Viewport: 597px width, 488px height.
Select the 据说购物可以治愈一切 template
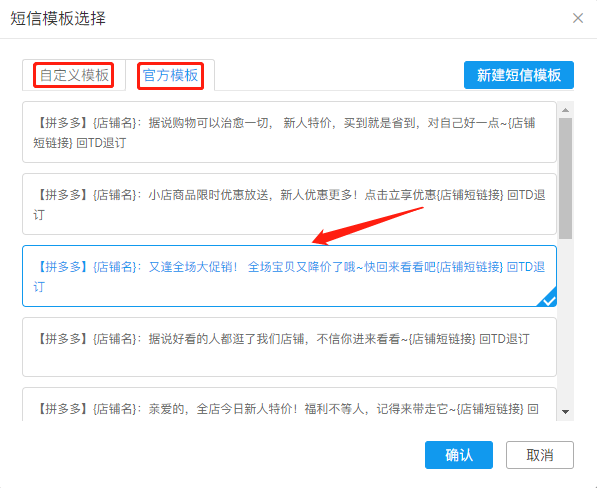[x=289, y=132]
